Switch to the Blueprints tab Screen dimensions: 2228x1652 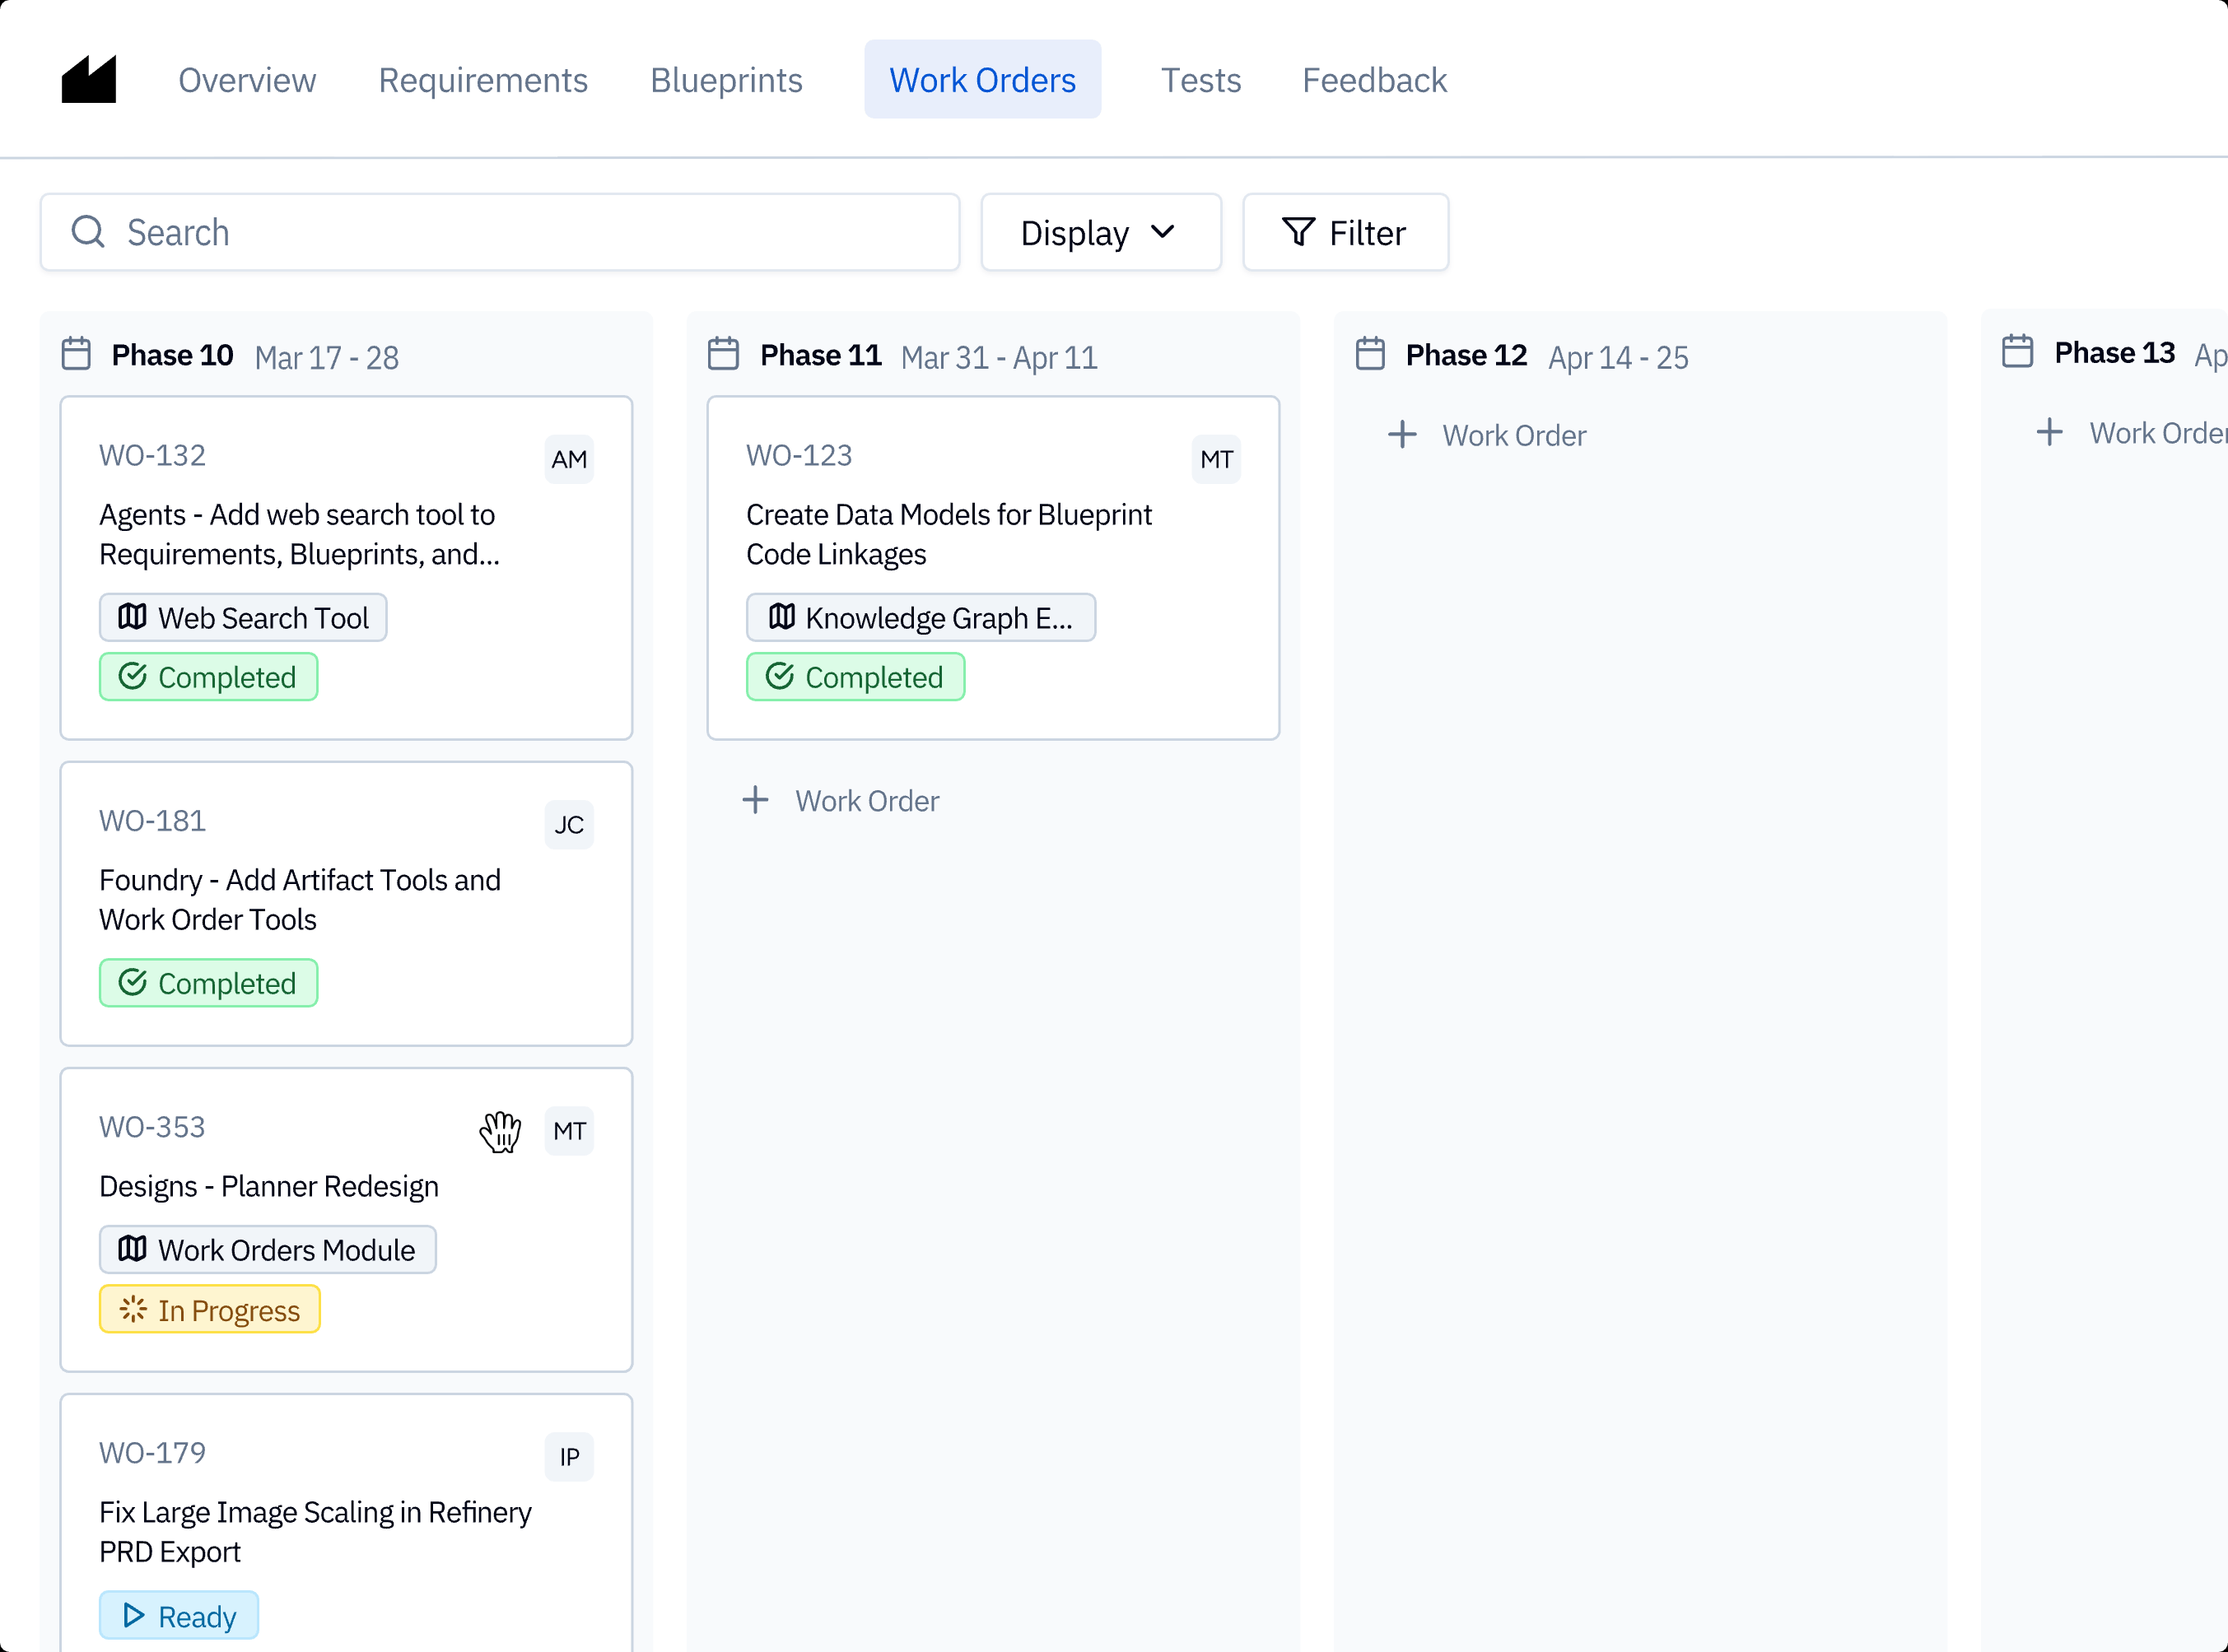726,80
